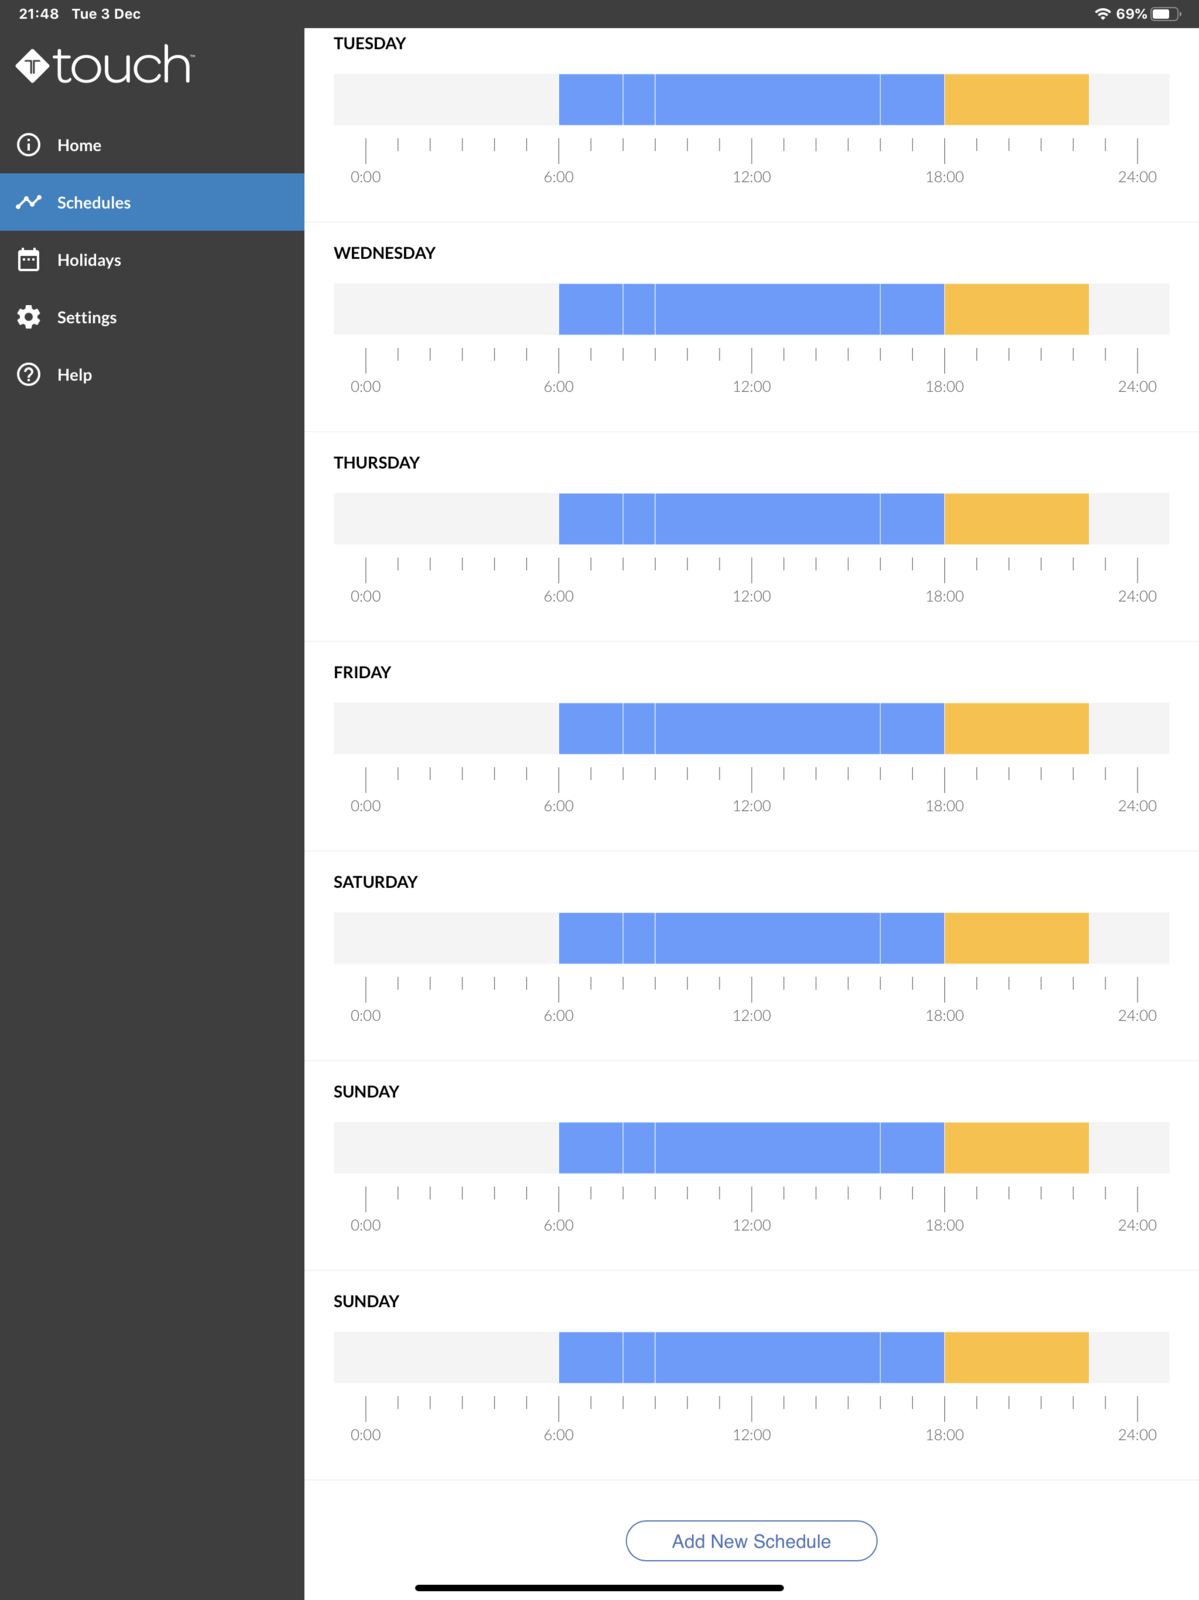This screenshot has height=1600, width=1199.
Task: Click Friday's first blue block starting at 6:00
Action: pyautogui.click(x=590, y=728)
